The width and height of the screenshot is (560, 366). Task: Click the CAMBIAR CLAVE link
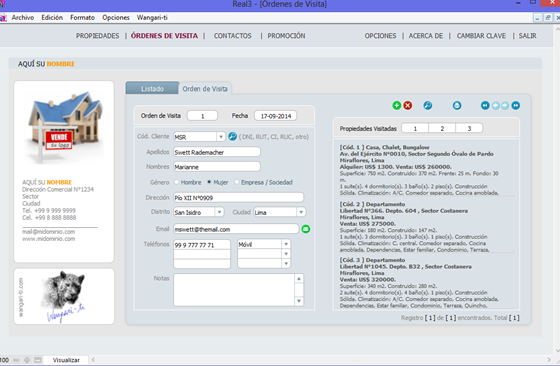[481, 36]
